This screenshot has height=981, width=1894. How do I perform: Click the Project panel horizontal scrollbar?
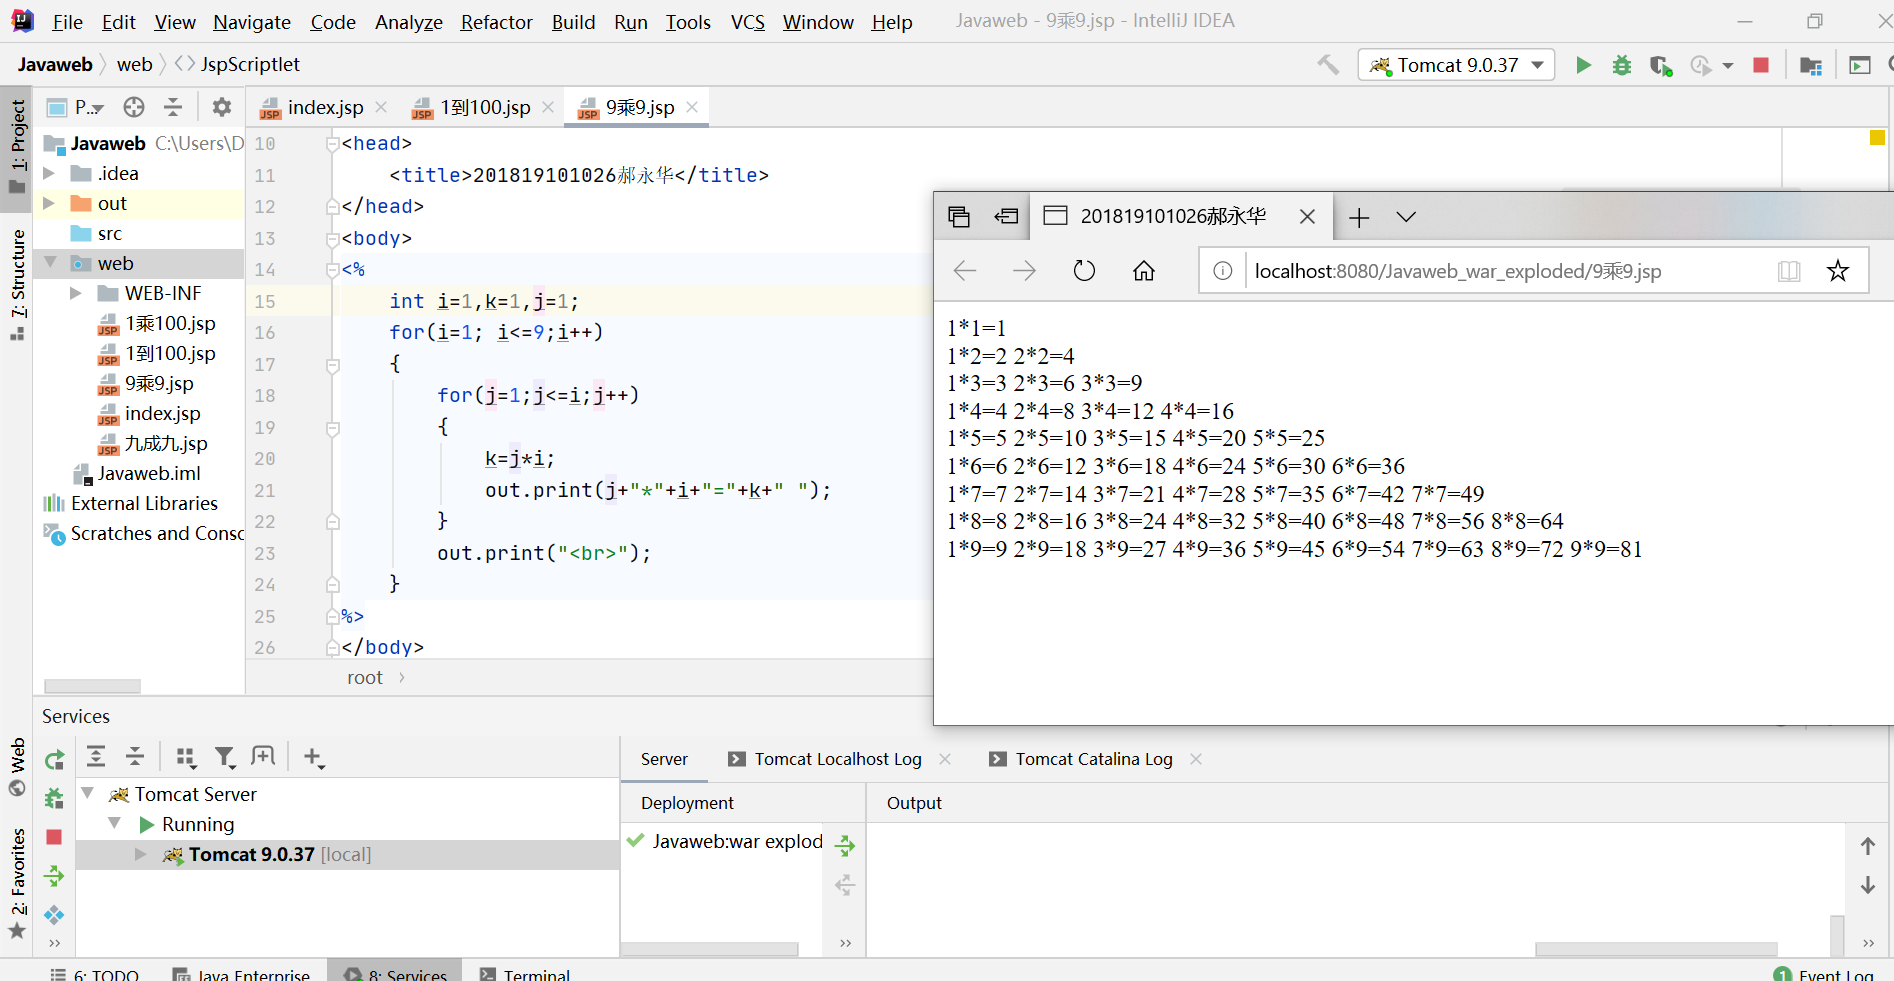[x=92, y=686]
